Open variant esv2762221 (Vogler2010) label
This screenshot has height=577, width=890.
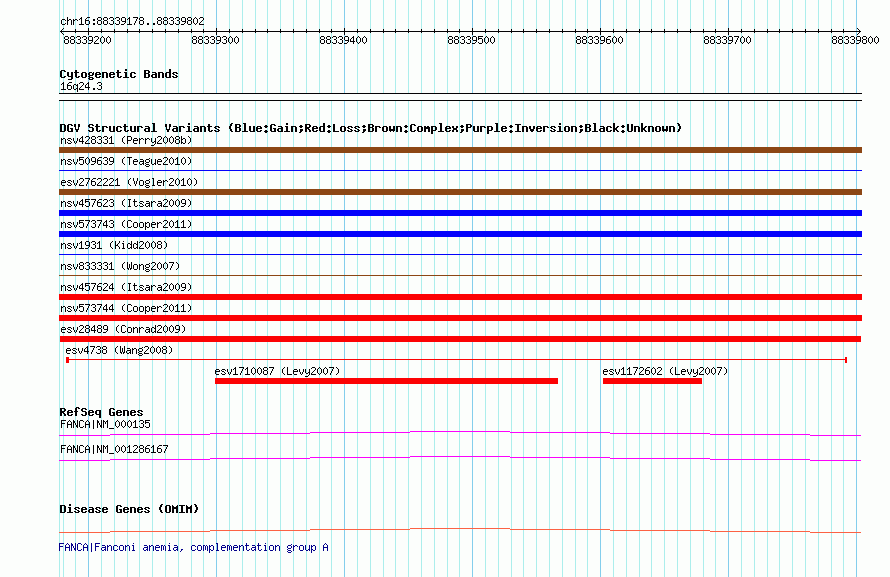129,182
